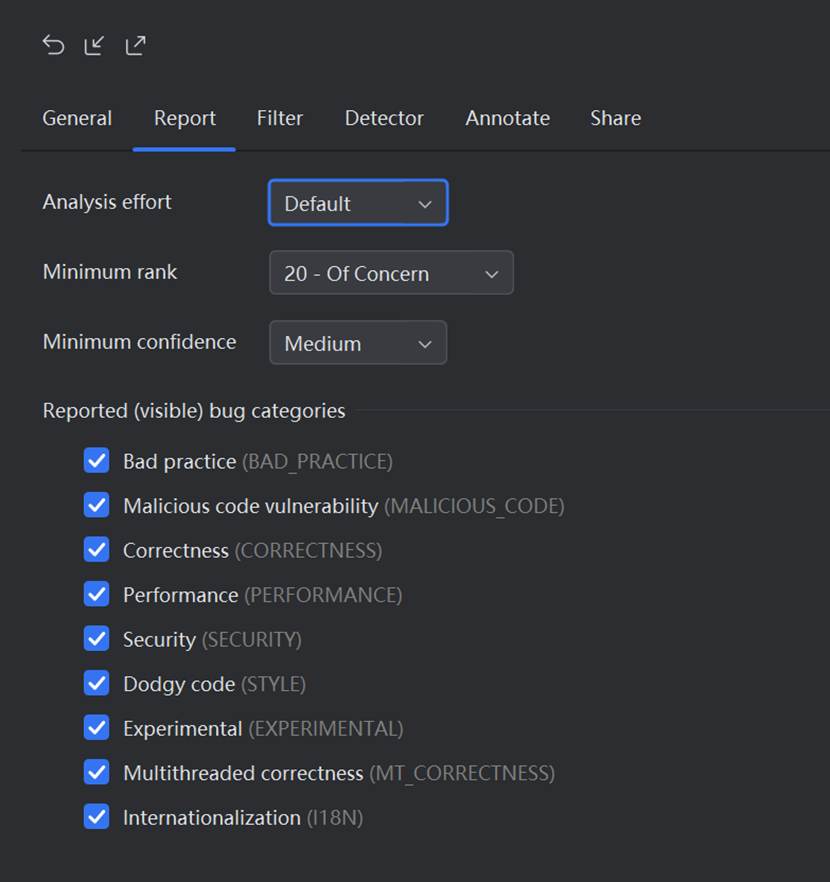Open the Detector tab
Screen dimensions: 830x882
(x=384, y=118)
